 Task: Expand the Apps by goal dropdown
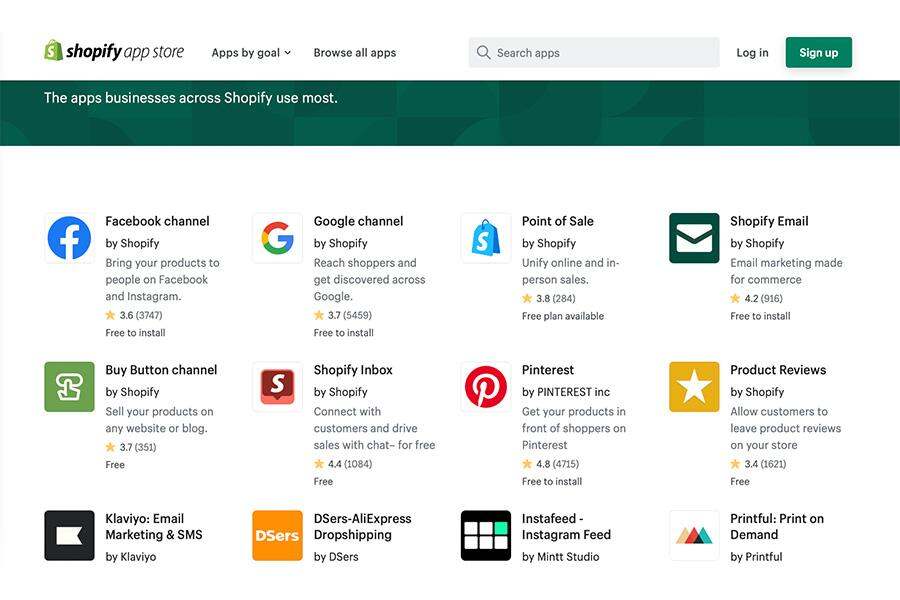pyautogui.click(x=251, y=52)
